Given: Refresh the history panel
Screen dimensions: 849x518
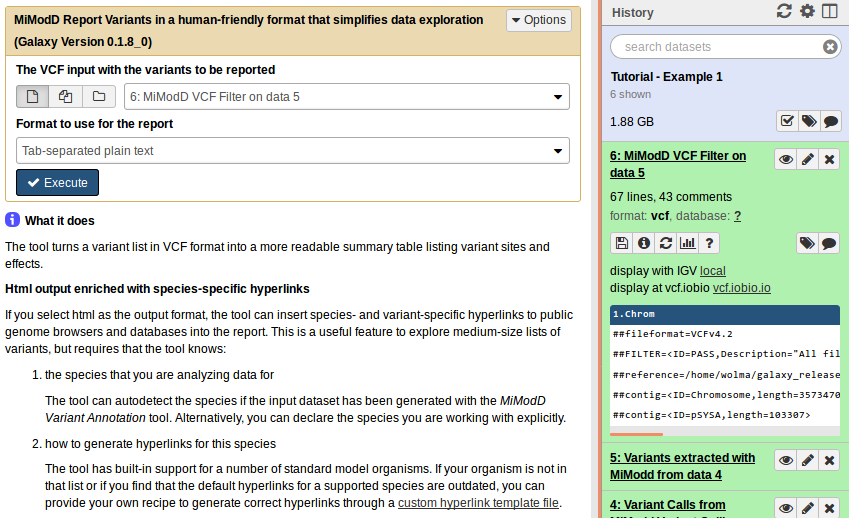Looking at the screenshot, I should pyautogui.click(x=784, y=11).
